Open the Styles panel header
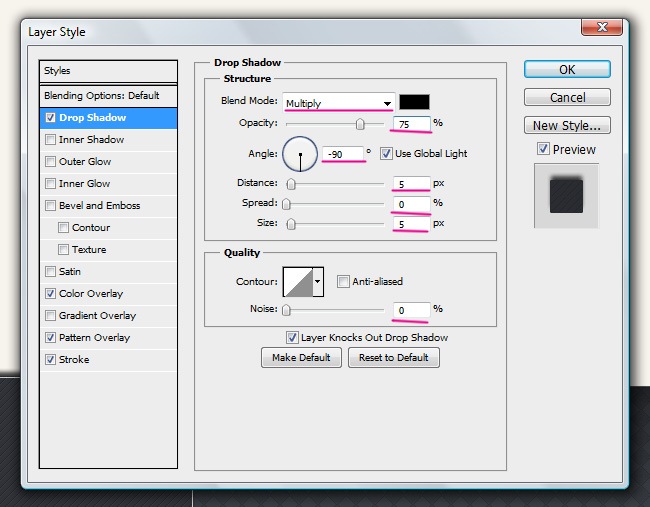The width and height of the screenshot is (650, 507). tap(107, 71)
